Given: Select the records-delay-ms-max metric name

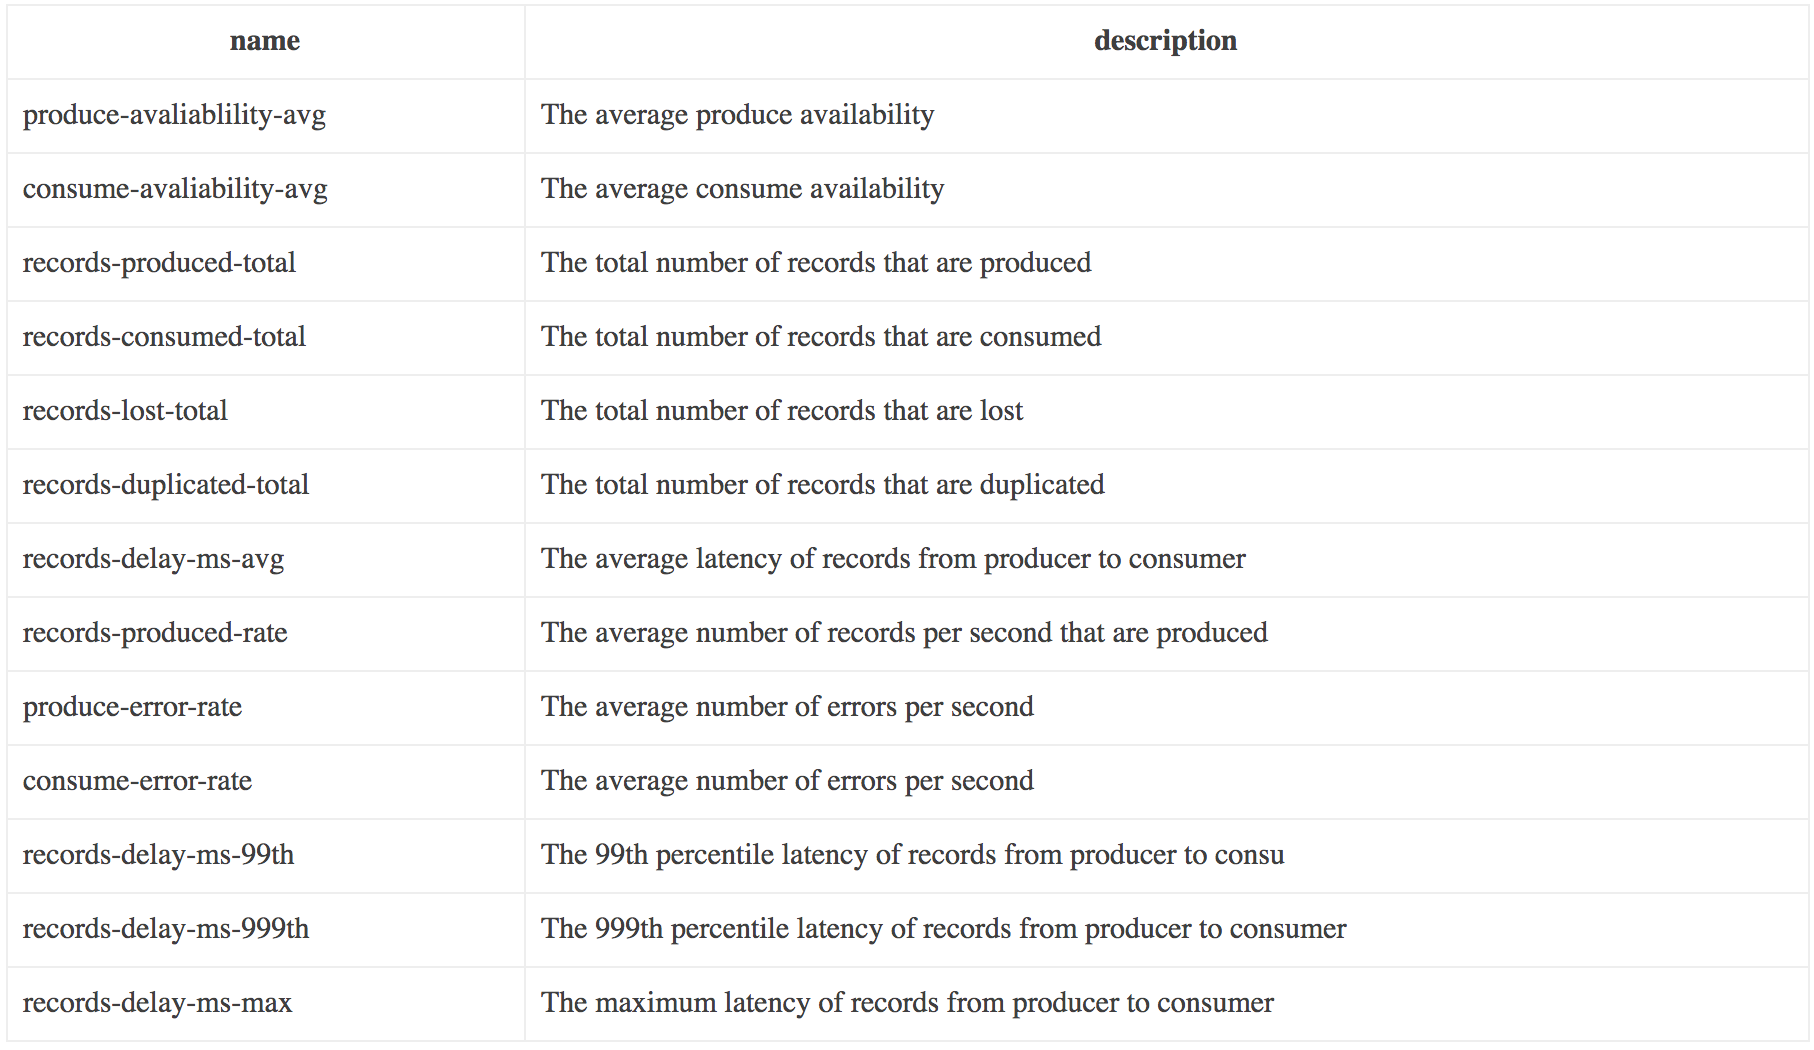Looking at the screenshot, I should click(x=157, y=1004).
